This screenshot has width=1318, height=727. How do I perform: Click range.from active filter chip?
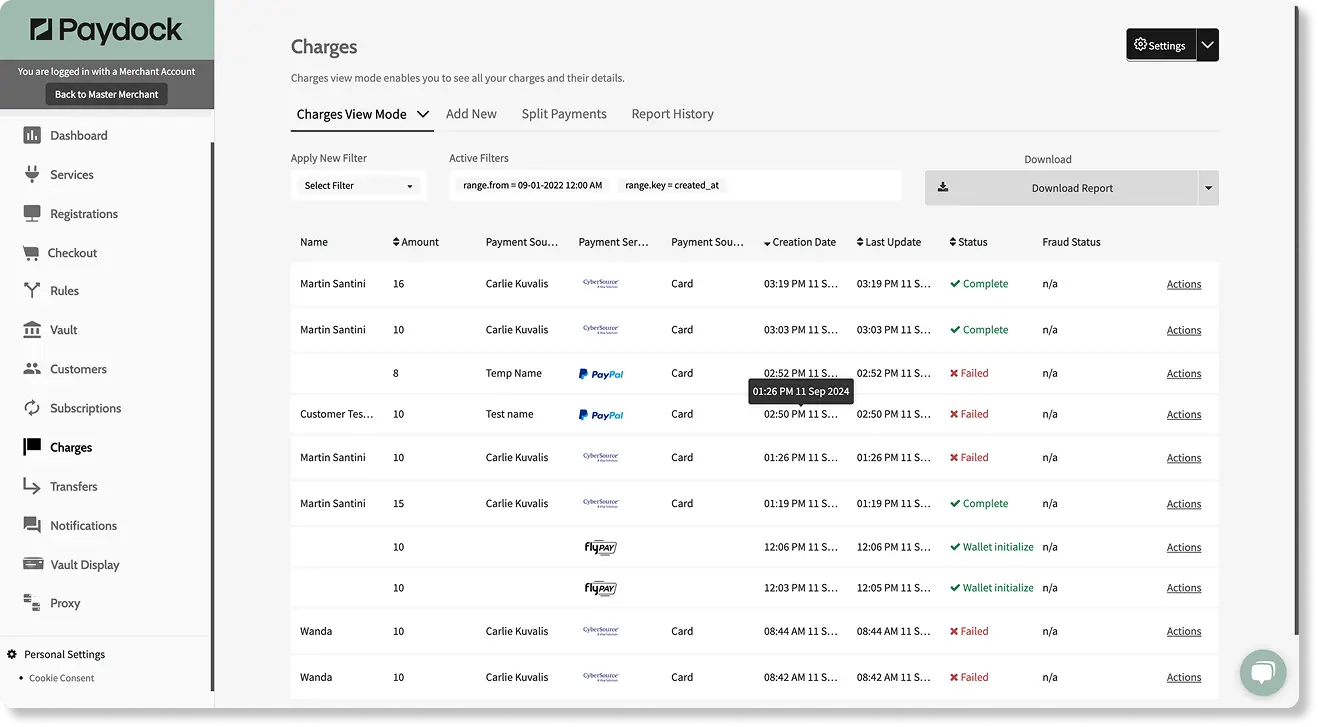click(533, 185)
